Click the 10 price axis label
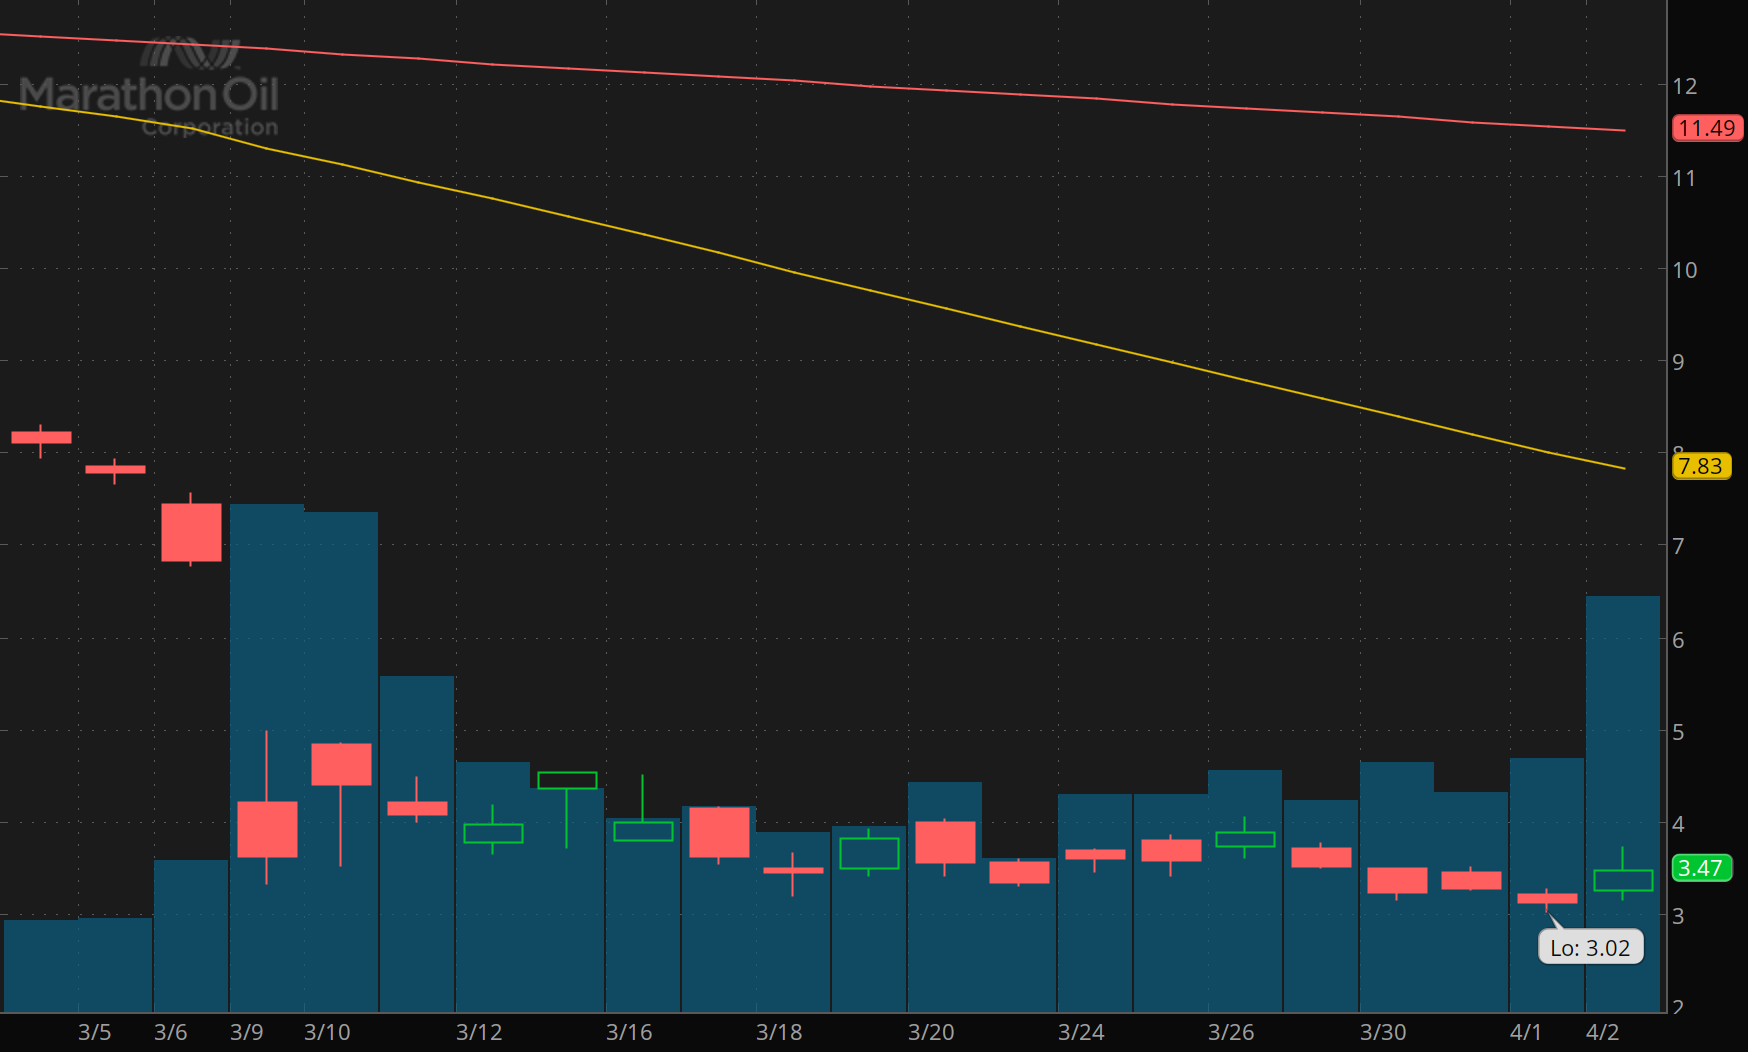The image size is (1748, 1052). [x=1685, y=270]
